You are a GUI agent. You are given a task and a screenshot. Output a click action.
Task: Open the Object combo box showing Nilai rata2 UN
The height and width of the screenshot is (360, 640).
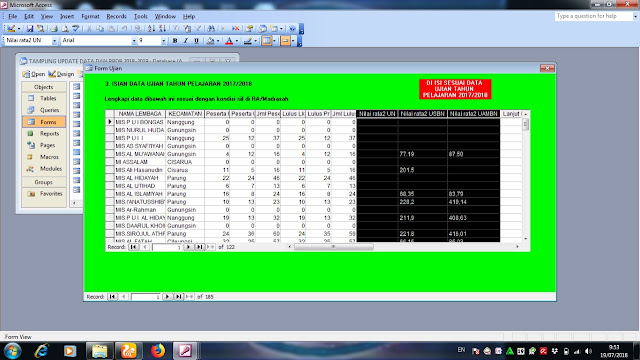(x=54, y=40)
